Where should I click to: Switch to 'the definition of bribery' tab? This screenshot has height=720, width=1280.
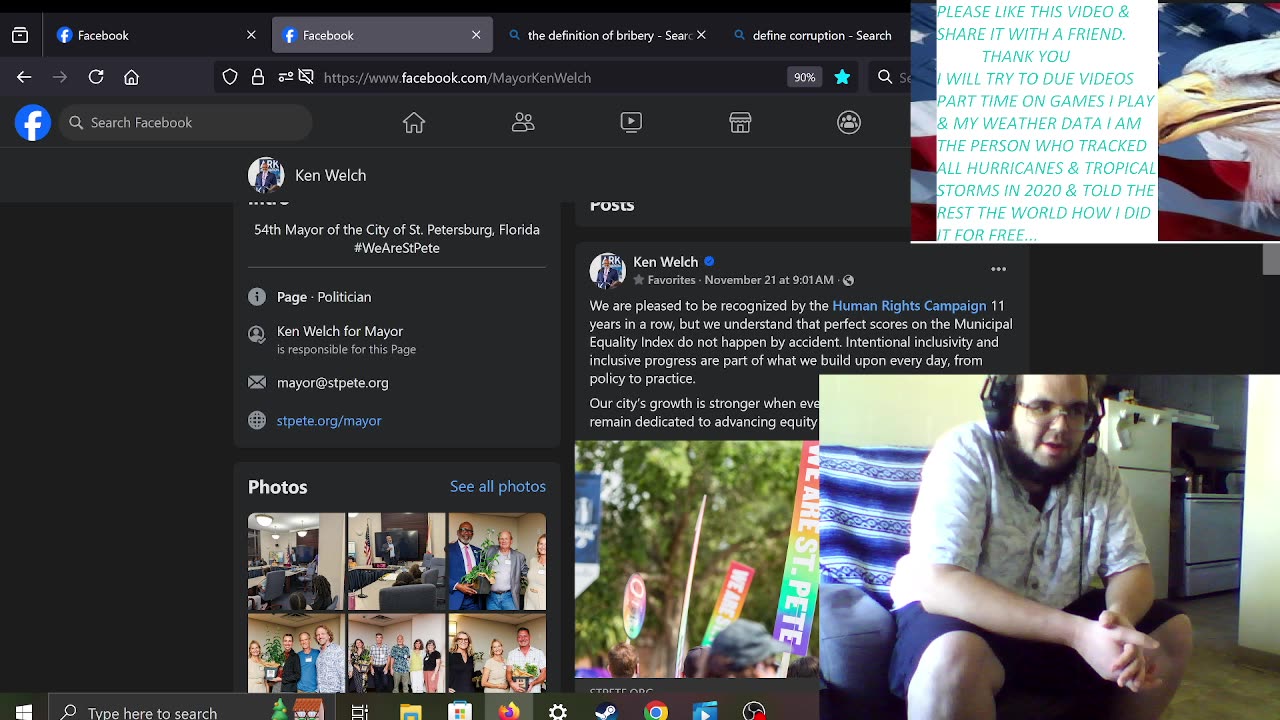[x=608, y=35]
